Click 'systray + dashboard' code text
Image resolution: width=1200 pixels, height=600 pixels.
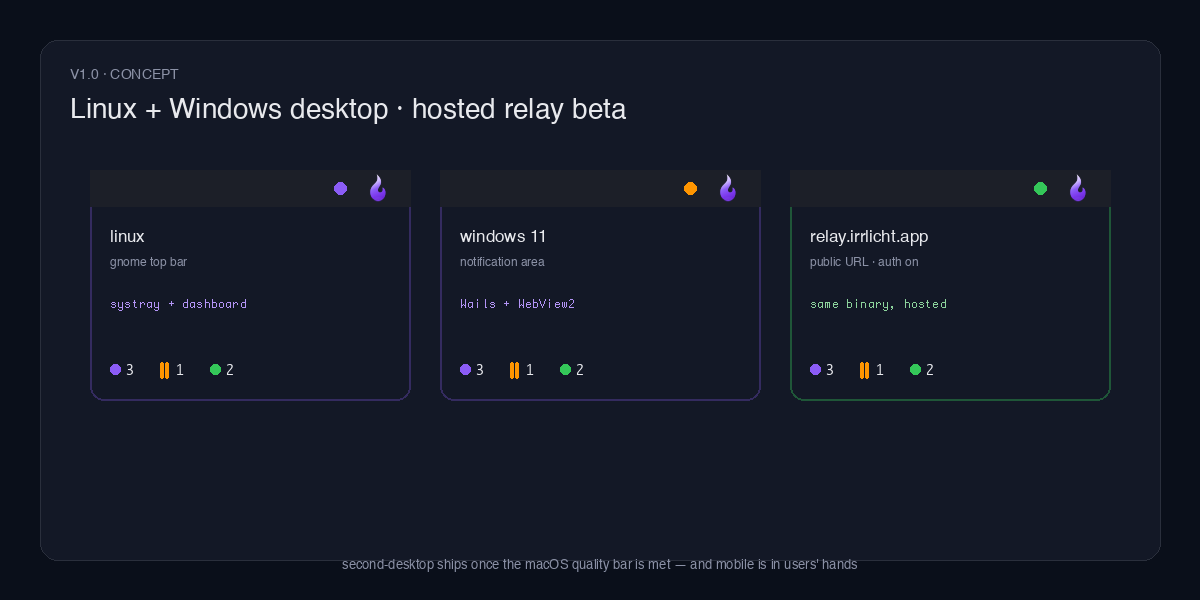coord(178,304)
